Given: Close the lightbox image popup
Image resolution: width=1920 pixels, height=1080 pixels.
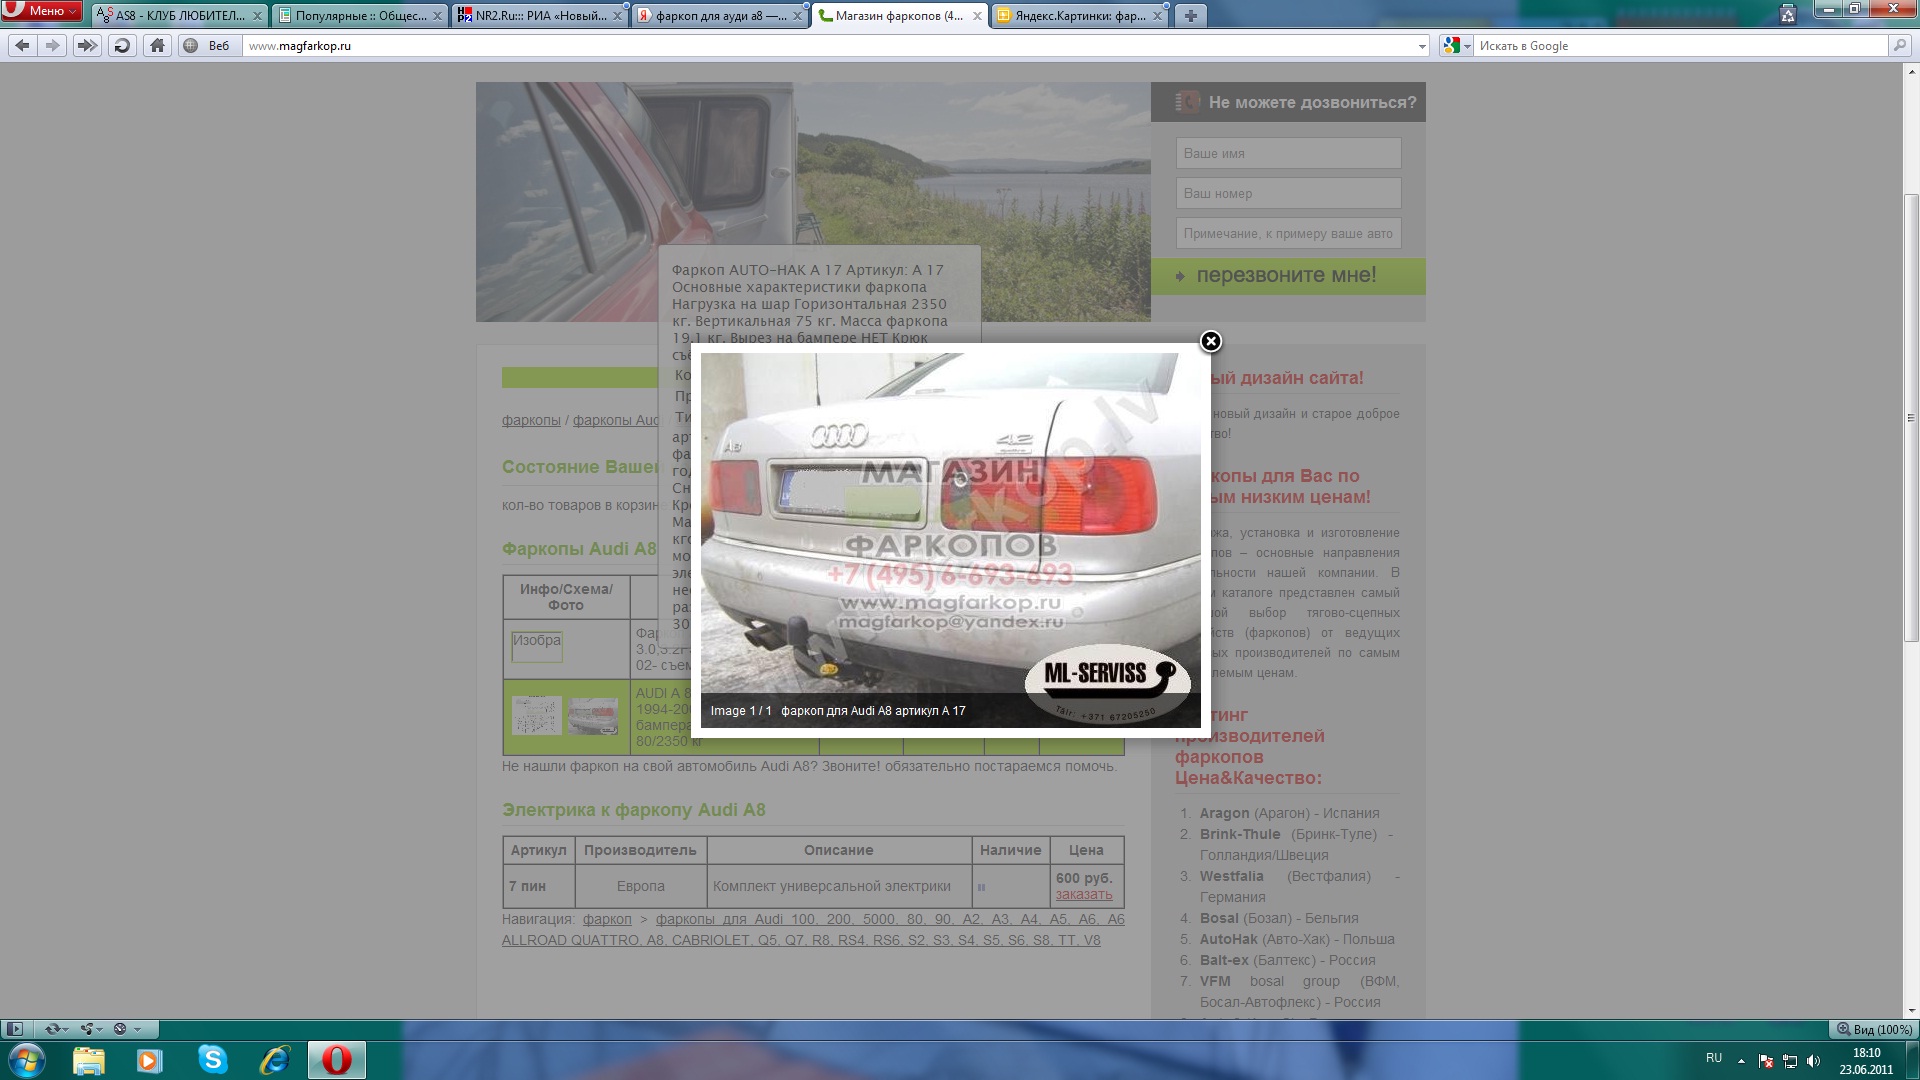Looking at the screenshot, I should point(1210,342).
